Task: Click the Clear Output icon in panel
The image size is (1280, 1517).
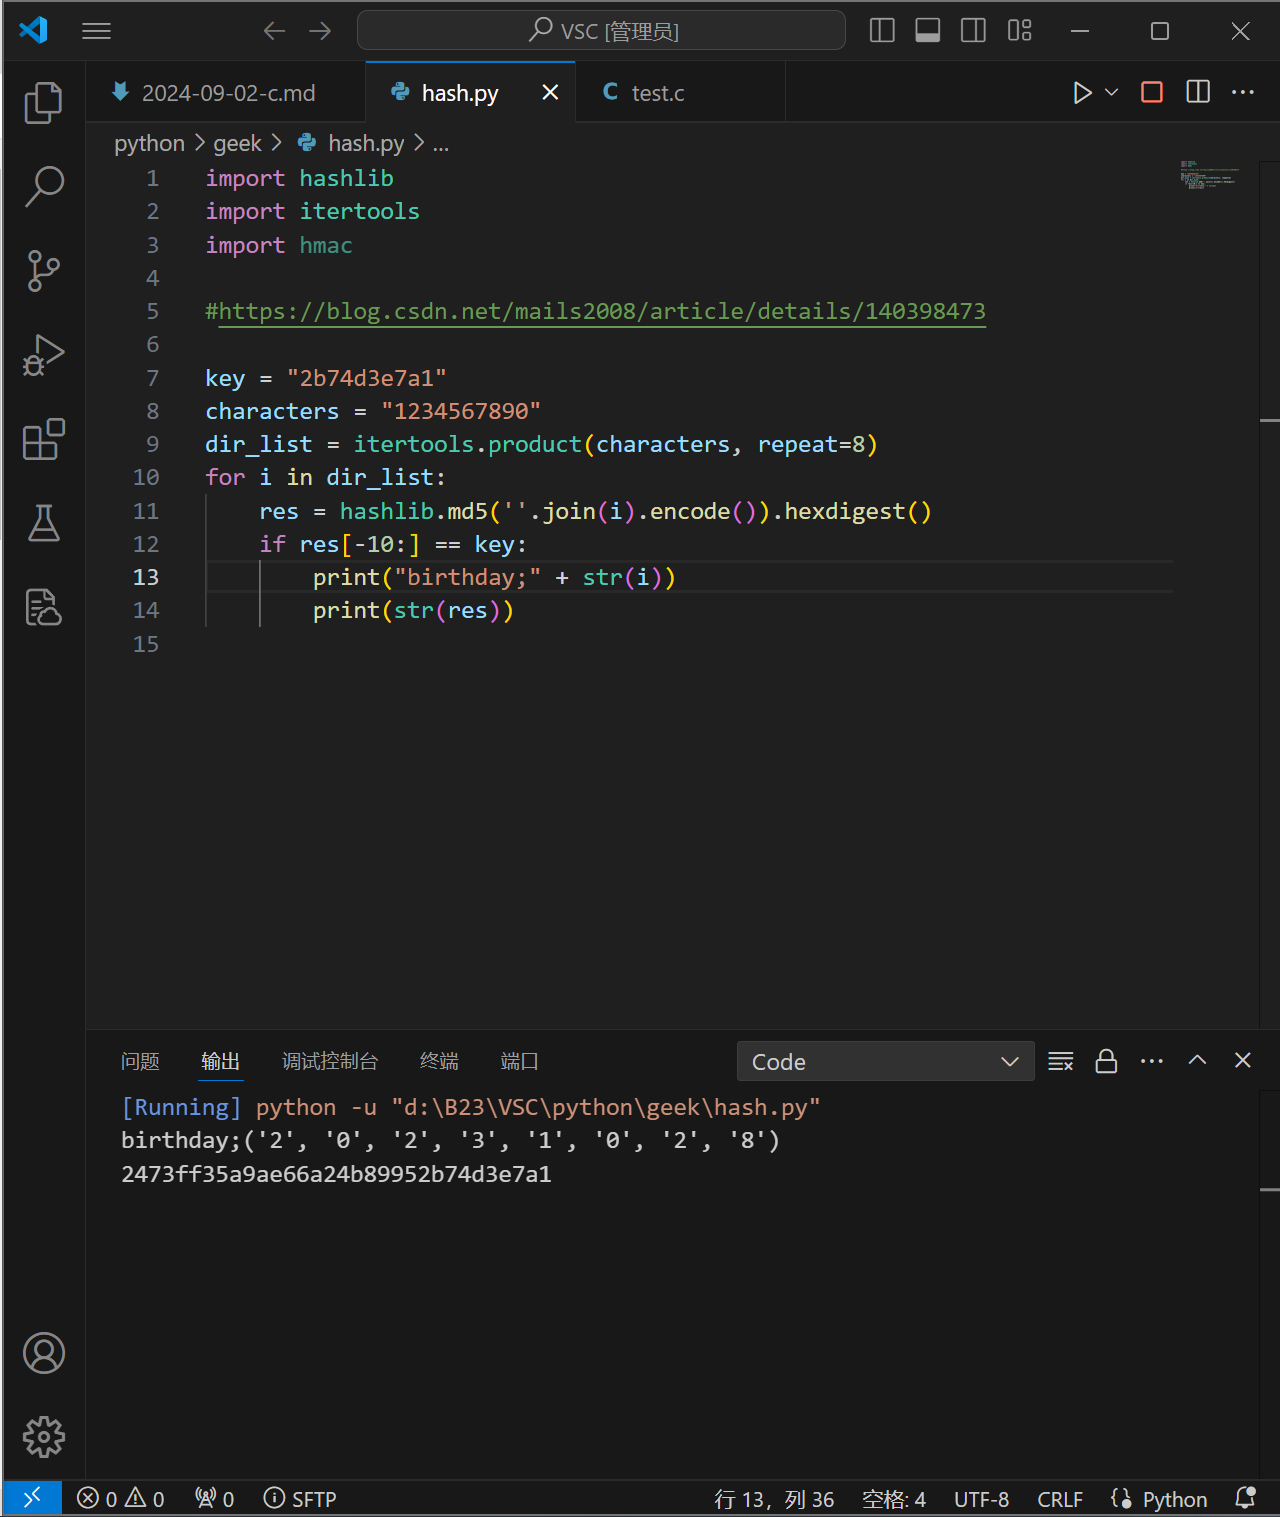Action: click(x=1060, y=1061)
